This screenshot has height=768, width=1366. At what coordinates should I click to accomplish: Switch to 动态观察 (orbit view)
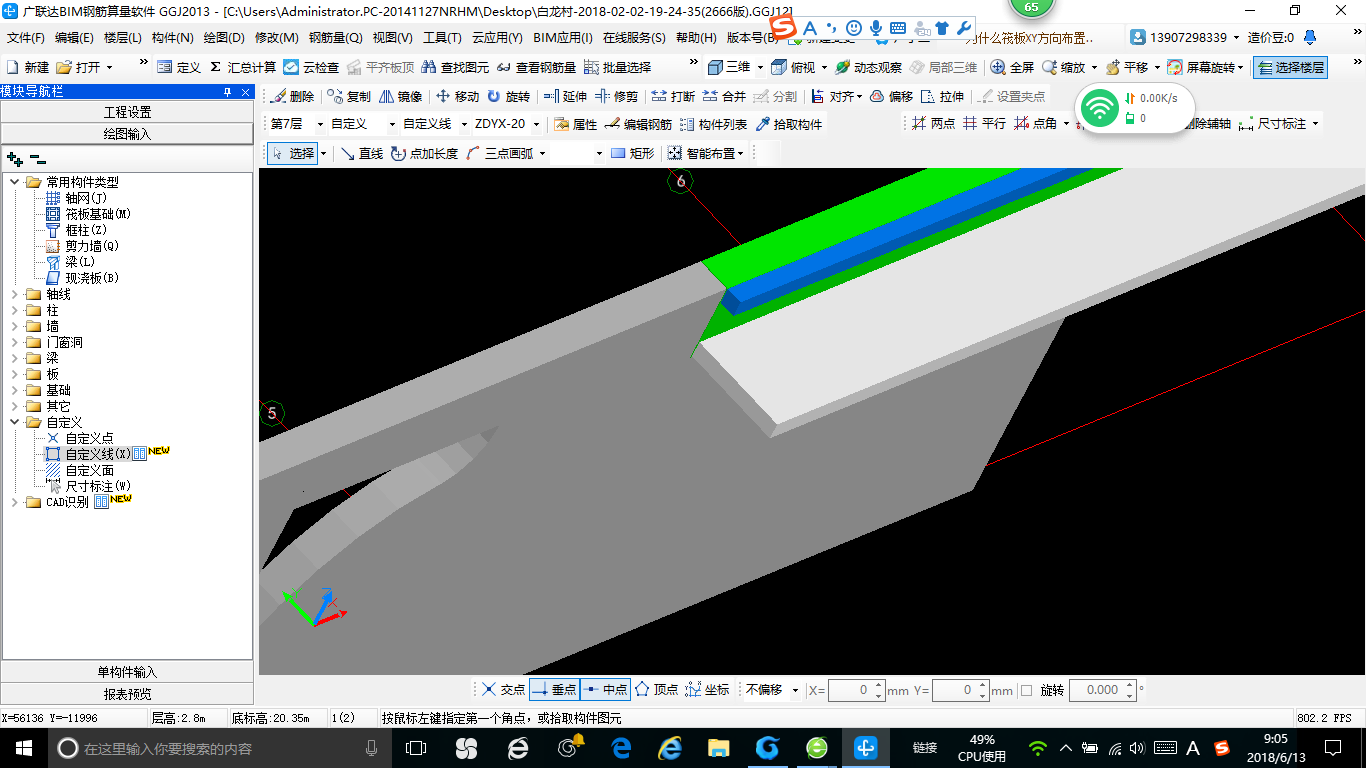868,67
